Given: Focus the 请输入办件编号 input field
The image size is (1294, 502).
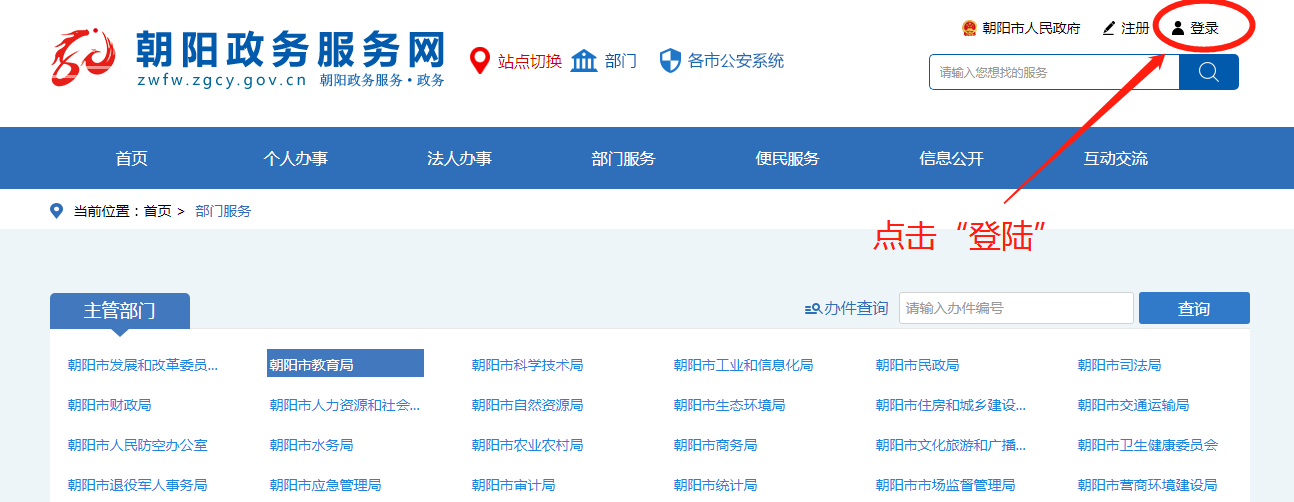Looking at the screenshot, I should 1015,308.
